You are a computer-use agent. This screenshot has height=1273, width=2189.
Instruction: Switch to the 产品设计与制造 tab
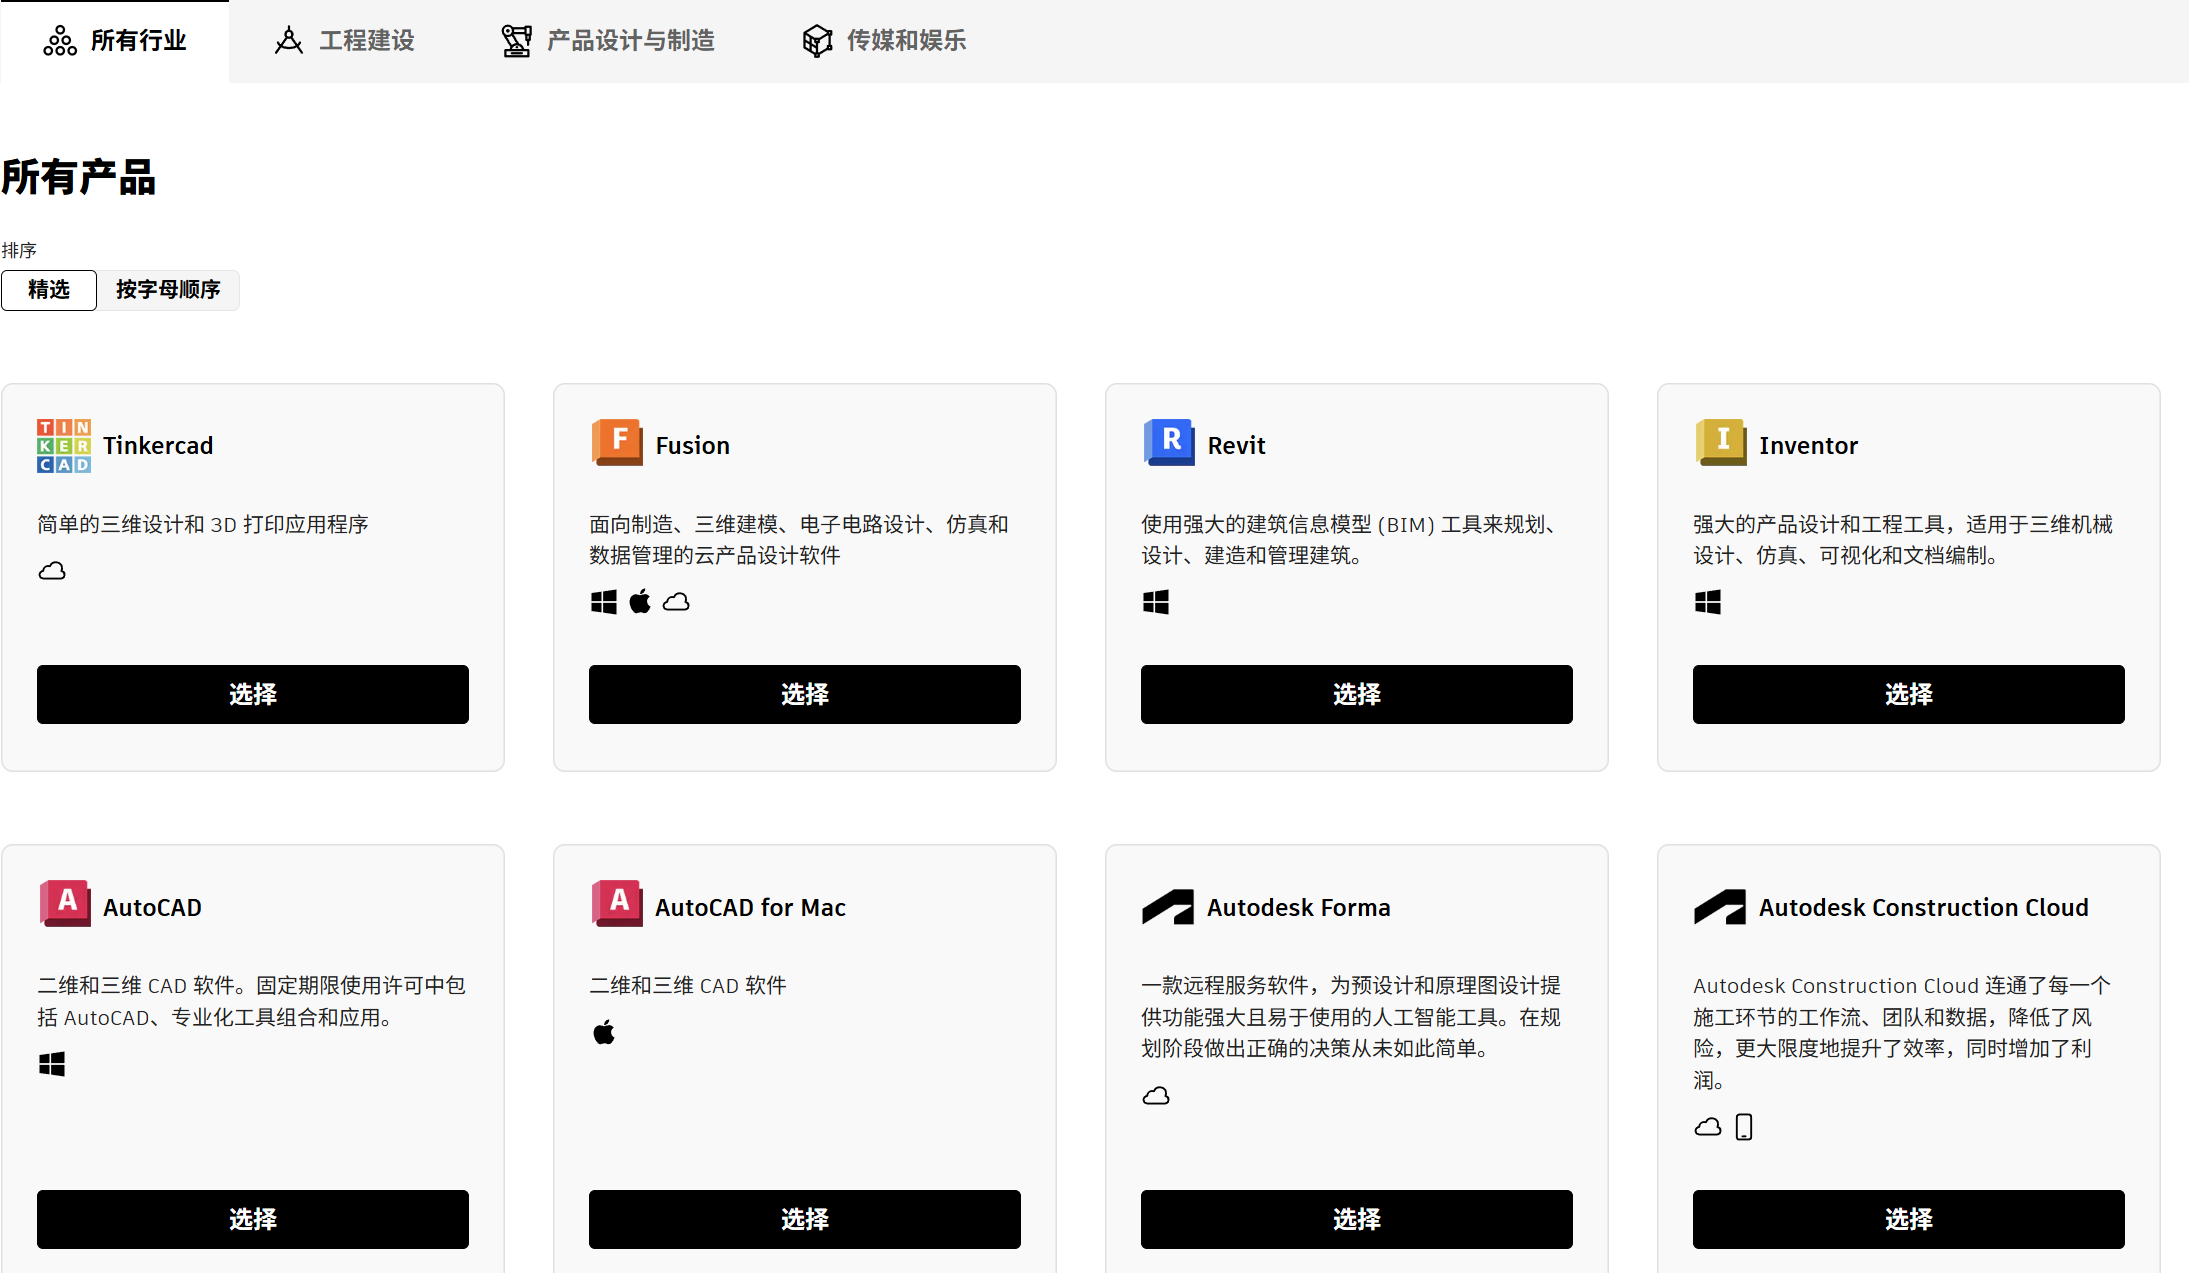(607, 41)
